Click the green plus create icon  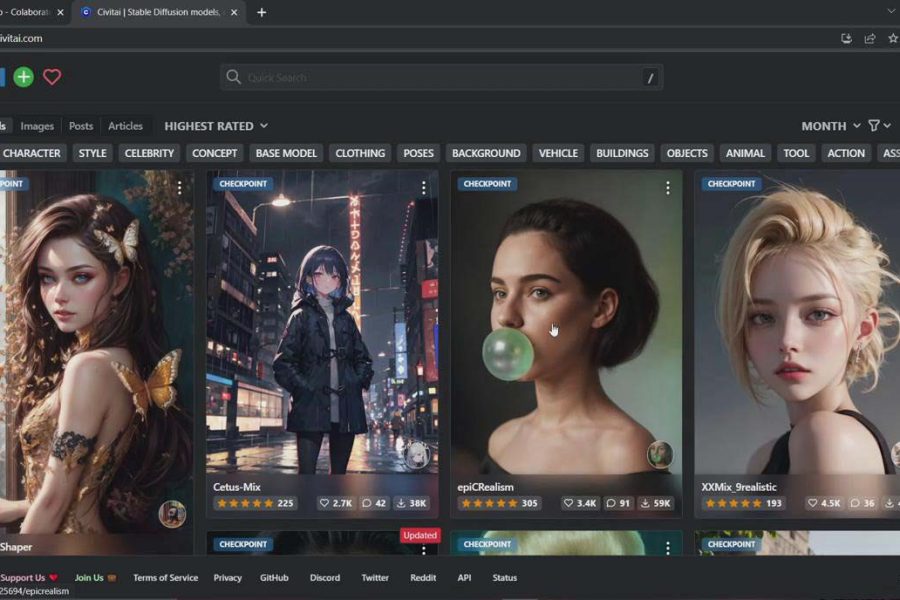(x=23, y=77)
